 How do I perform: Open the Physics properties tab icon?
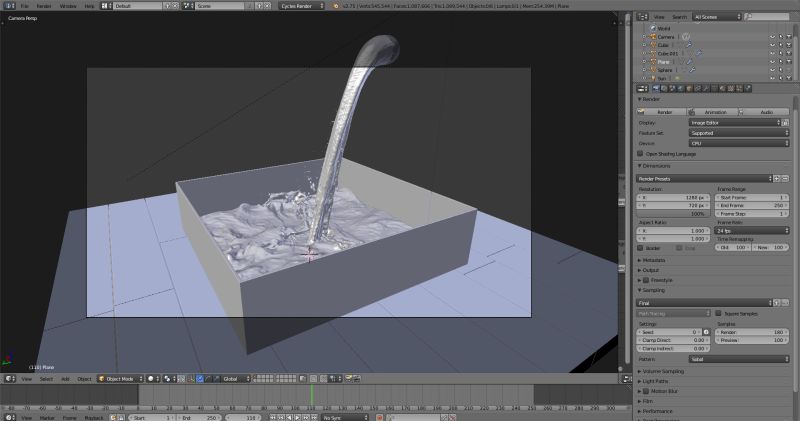[748, 88]
